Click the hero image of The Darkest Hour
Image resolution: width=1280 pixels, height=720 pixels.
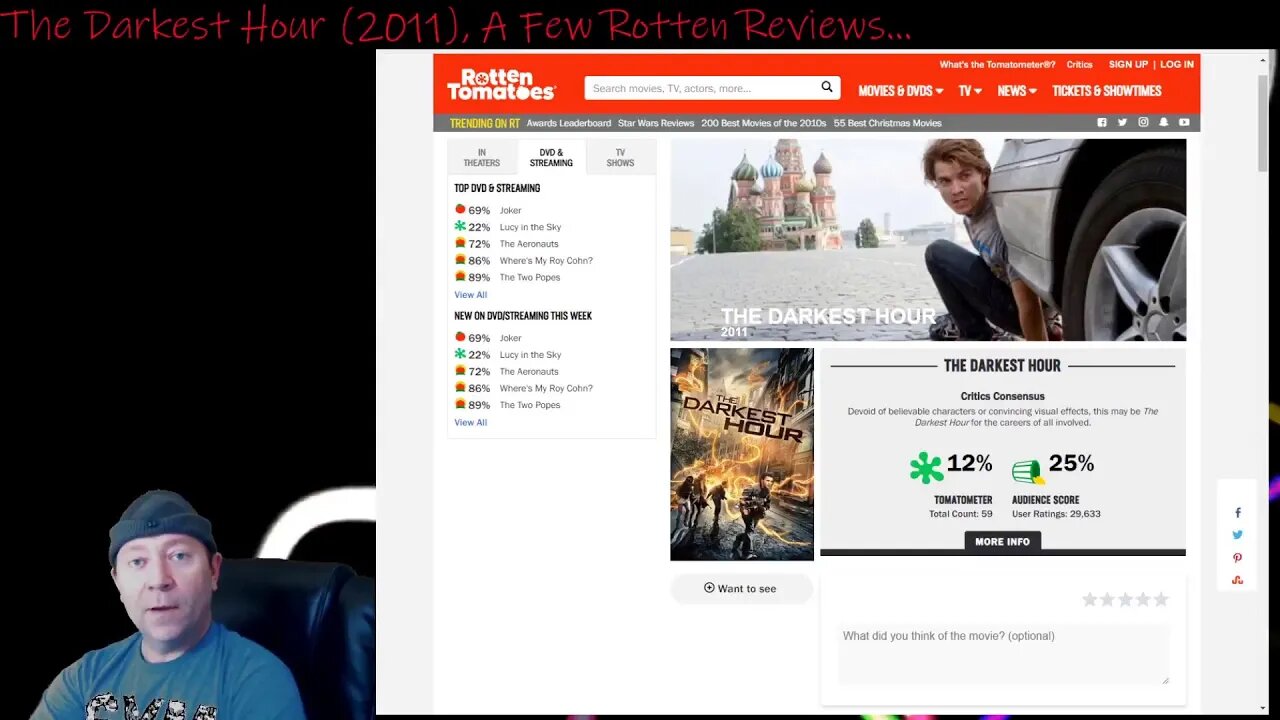coord(928,240)
